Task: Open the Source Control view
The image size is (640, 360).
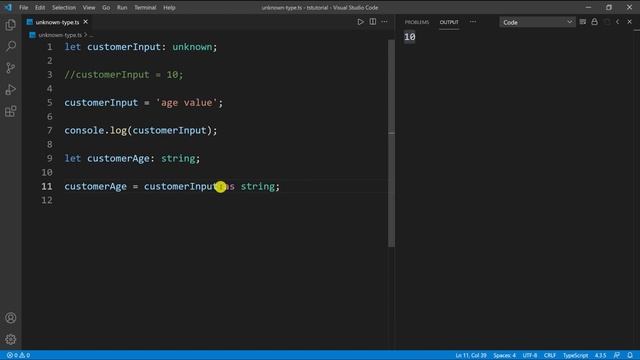Action: pos(11,68)
